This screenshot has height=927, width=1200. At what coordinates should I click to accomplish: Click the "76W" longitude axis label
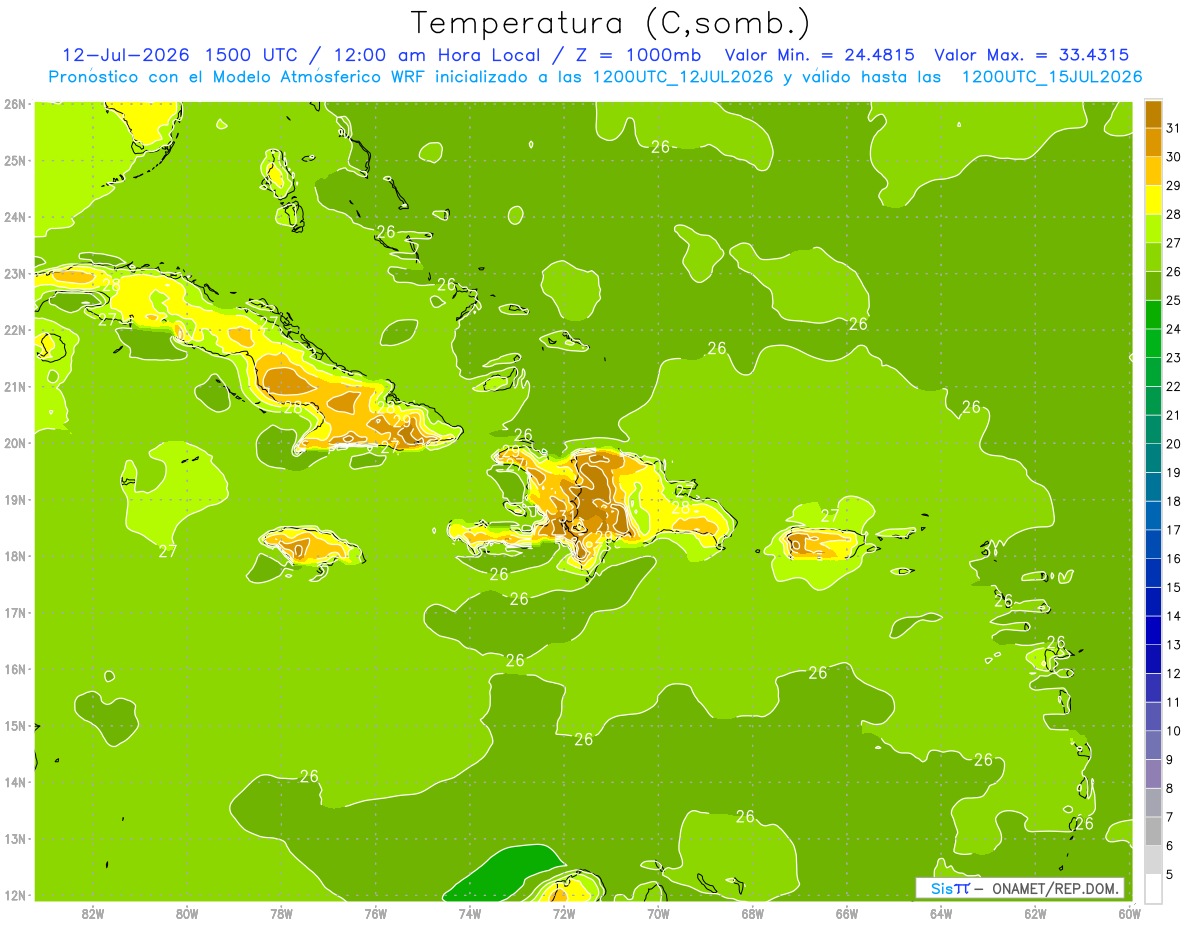tap(375, 912)
